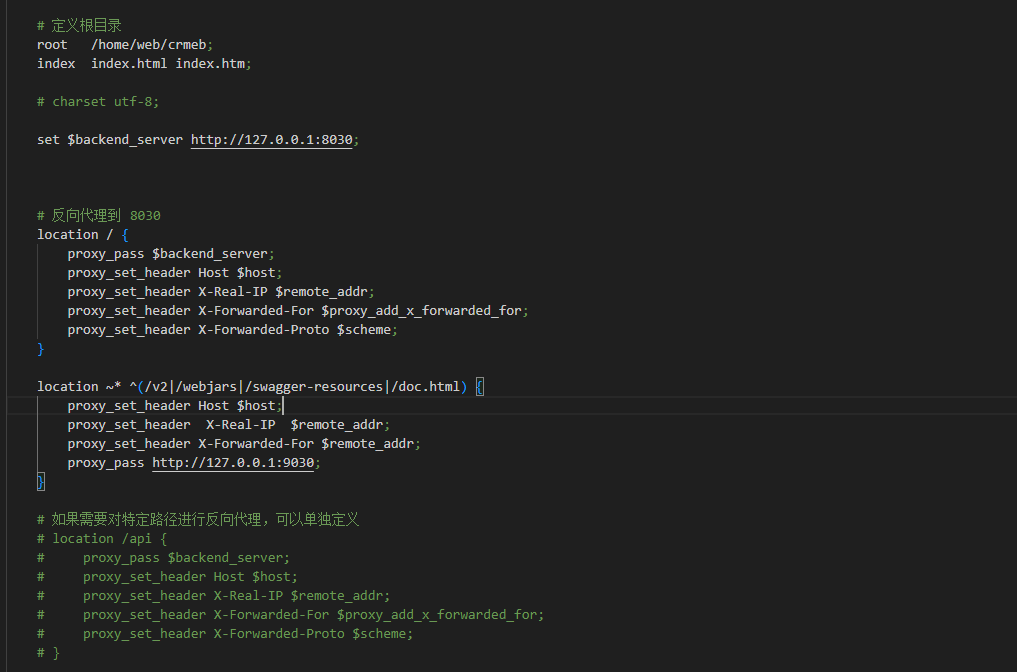This screenshot has width=1017, height=672.
Task: Click the highlighted closing brace below proxy_pass 9030
Action: pyautogui.click(x=41, y=481)
